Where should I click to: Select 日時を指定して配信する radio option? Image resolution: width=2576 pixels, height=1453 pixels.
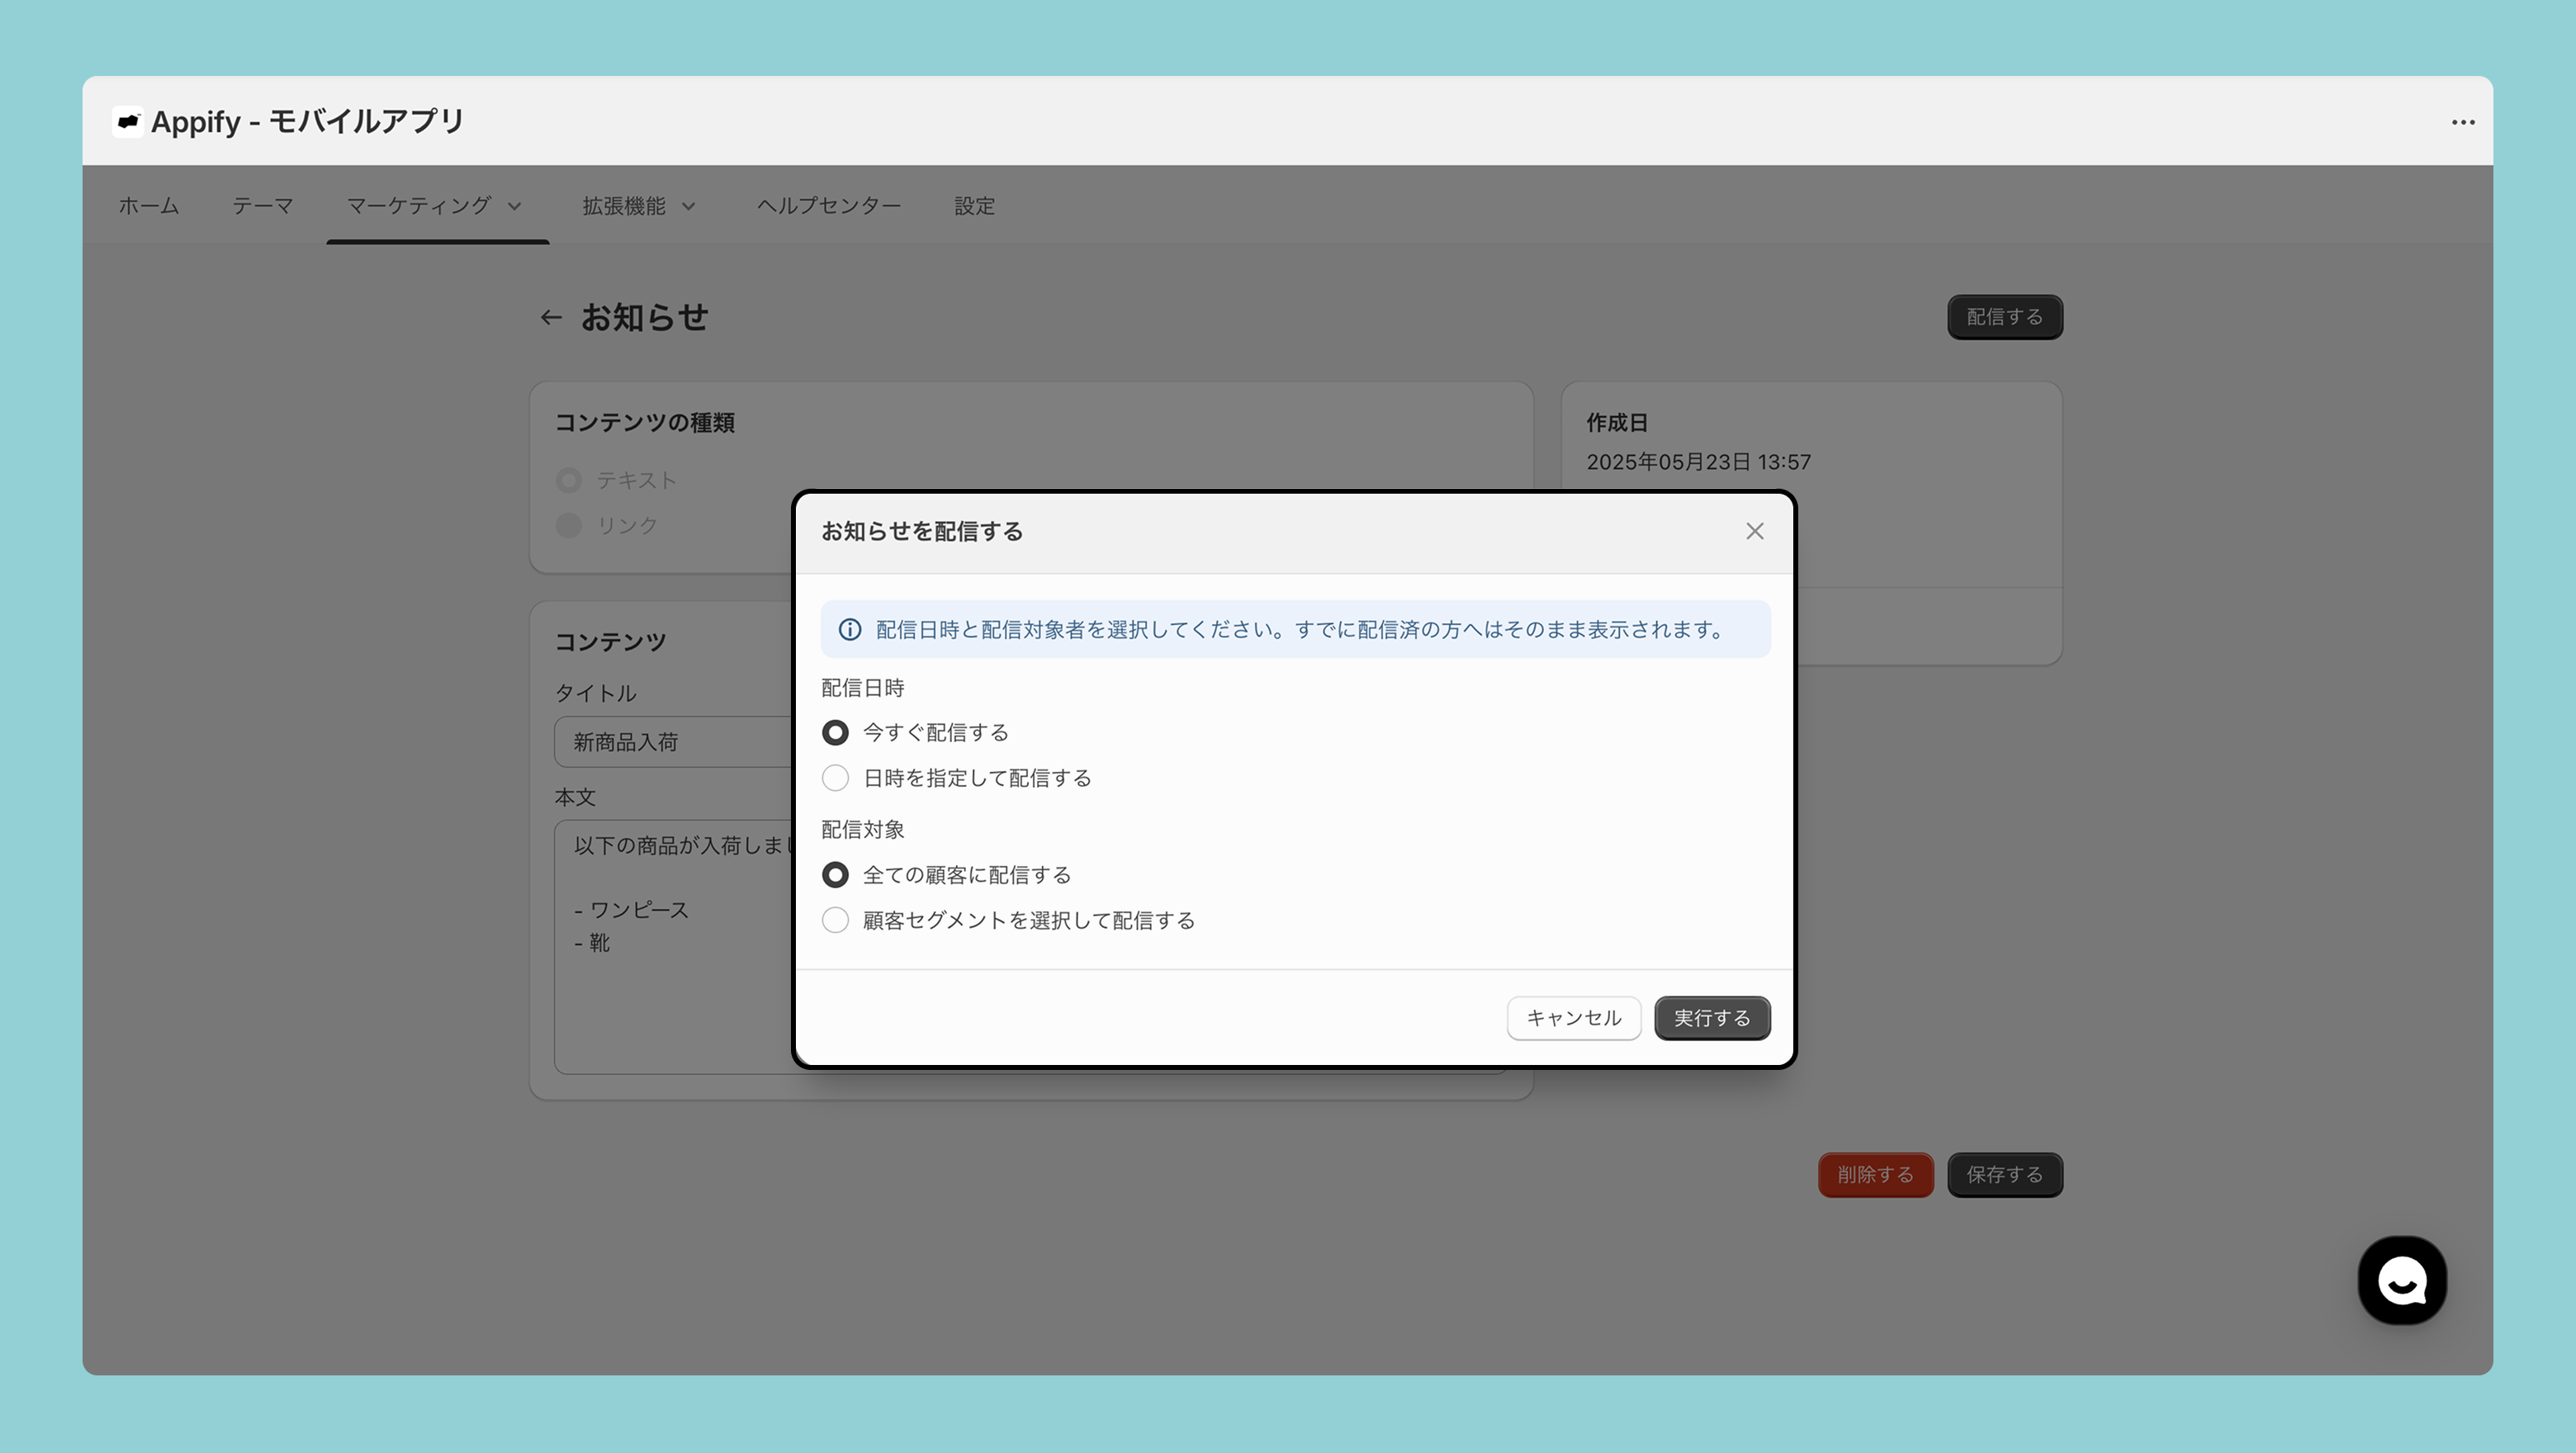(x=835, y=778)
